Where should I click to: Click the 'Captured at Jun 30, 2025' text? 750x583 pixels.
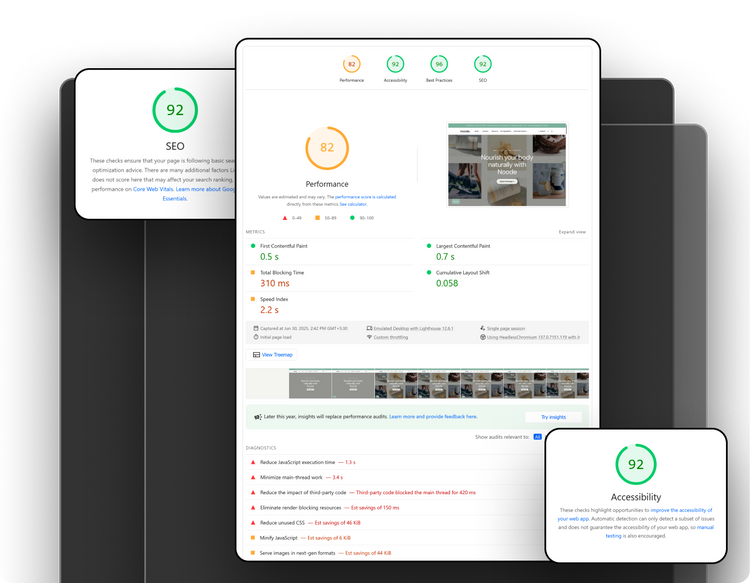point(304,329)
